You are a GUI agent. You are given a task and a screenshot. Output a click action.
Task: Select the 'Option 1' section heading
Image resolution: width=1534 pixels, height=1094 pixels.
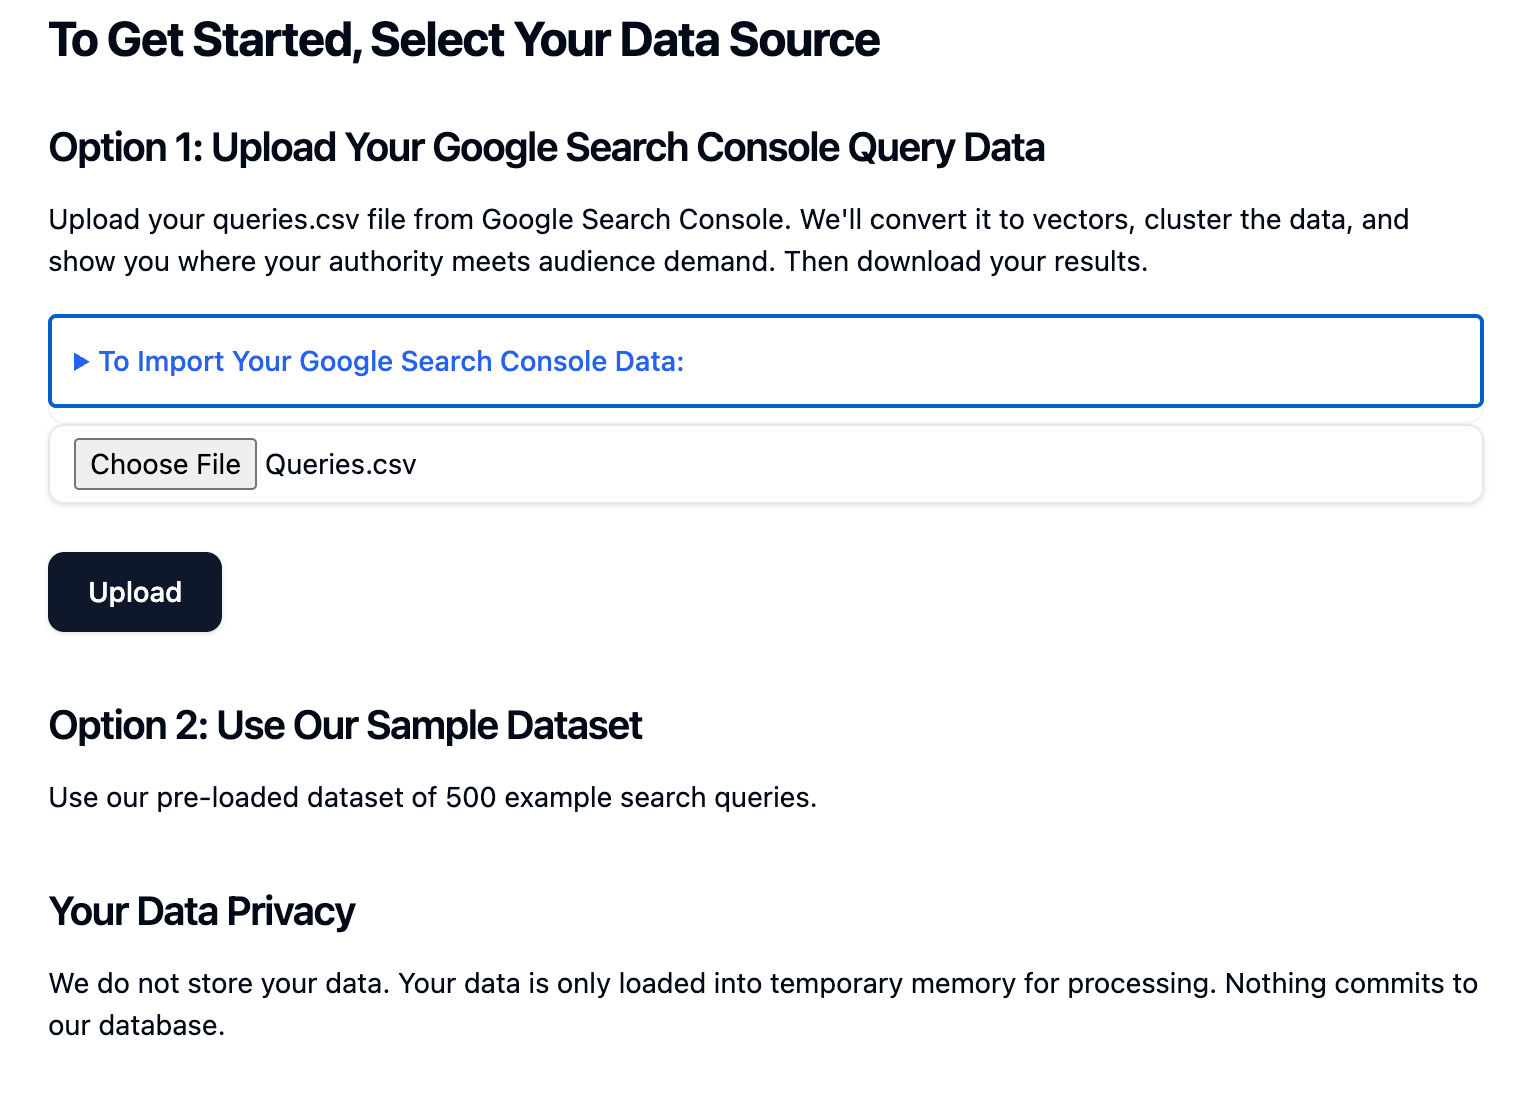pos(546,147)
